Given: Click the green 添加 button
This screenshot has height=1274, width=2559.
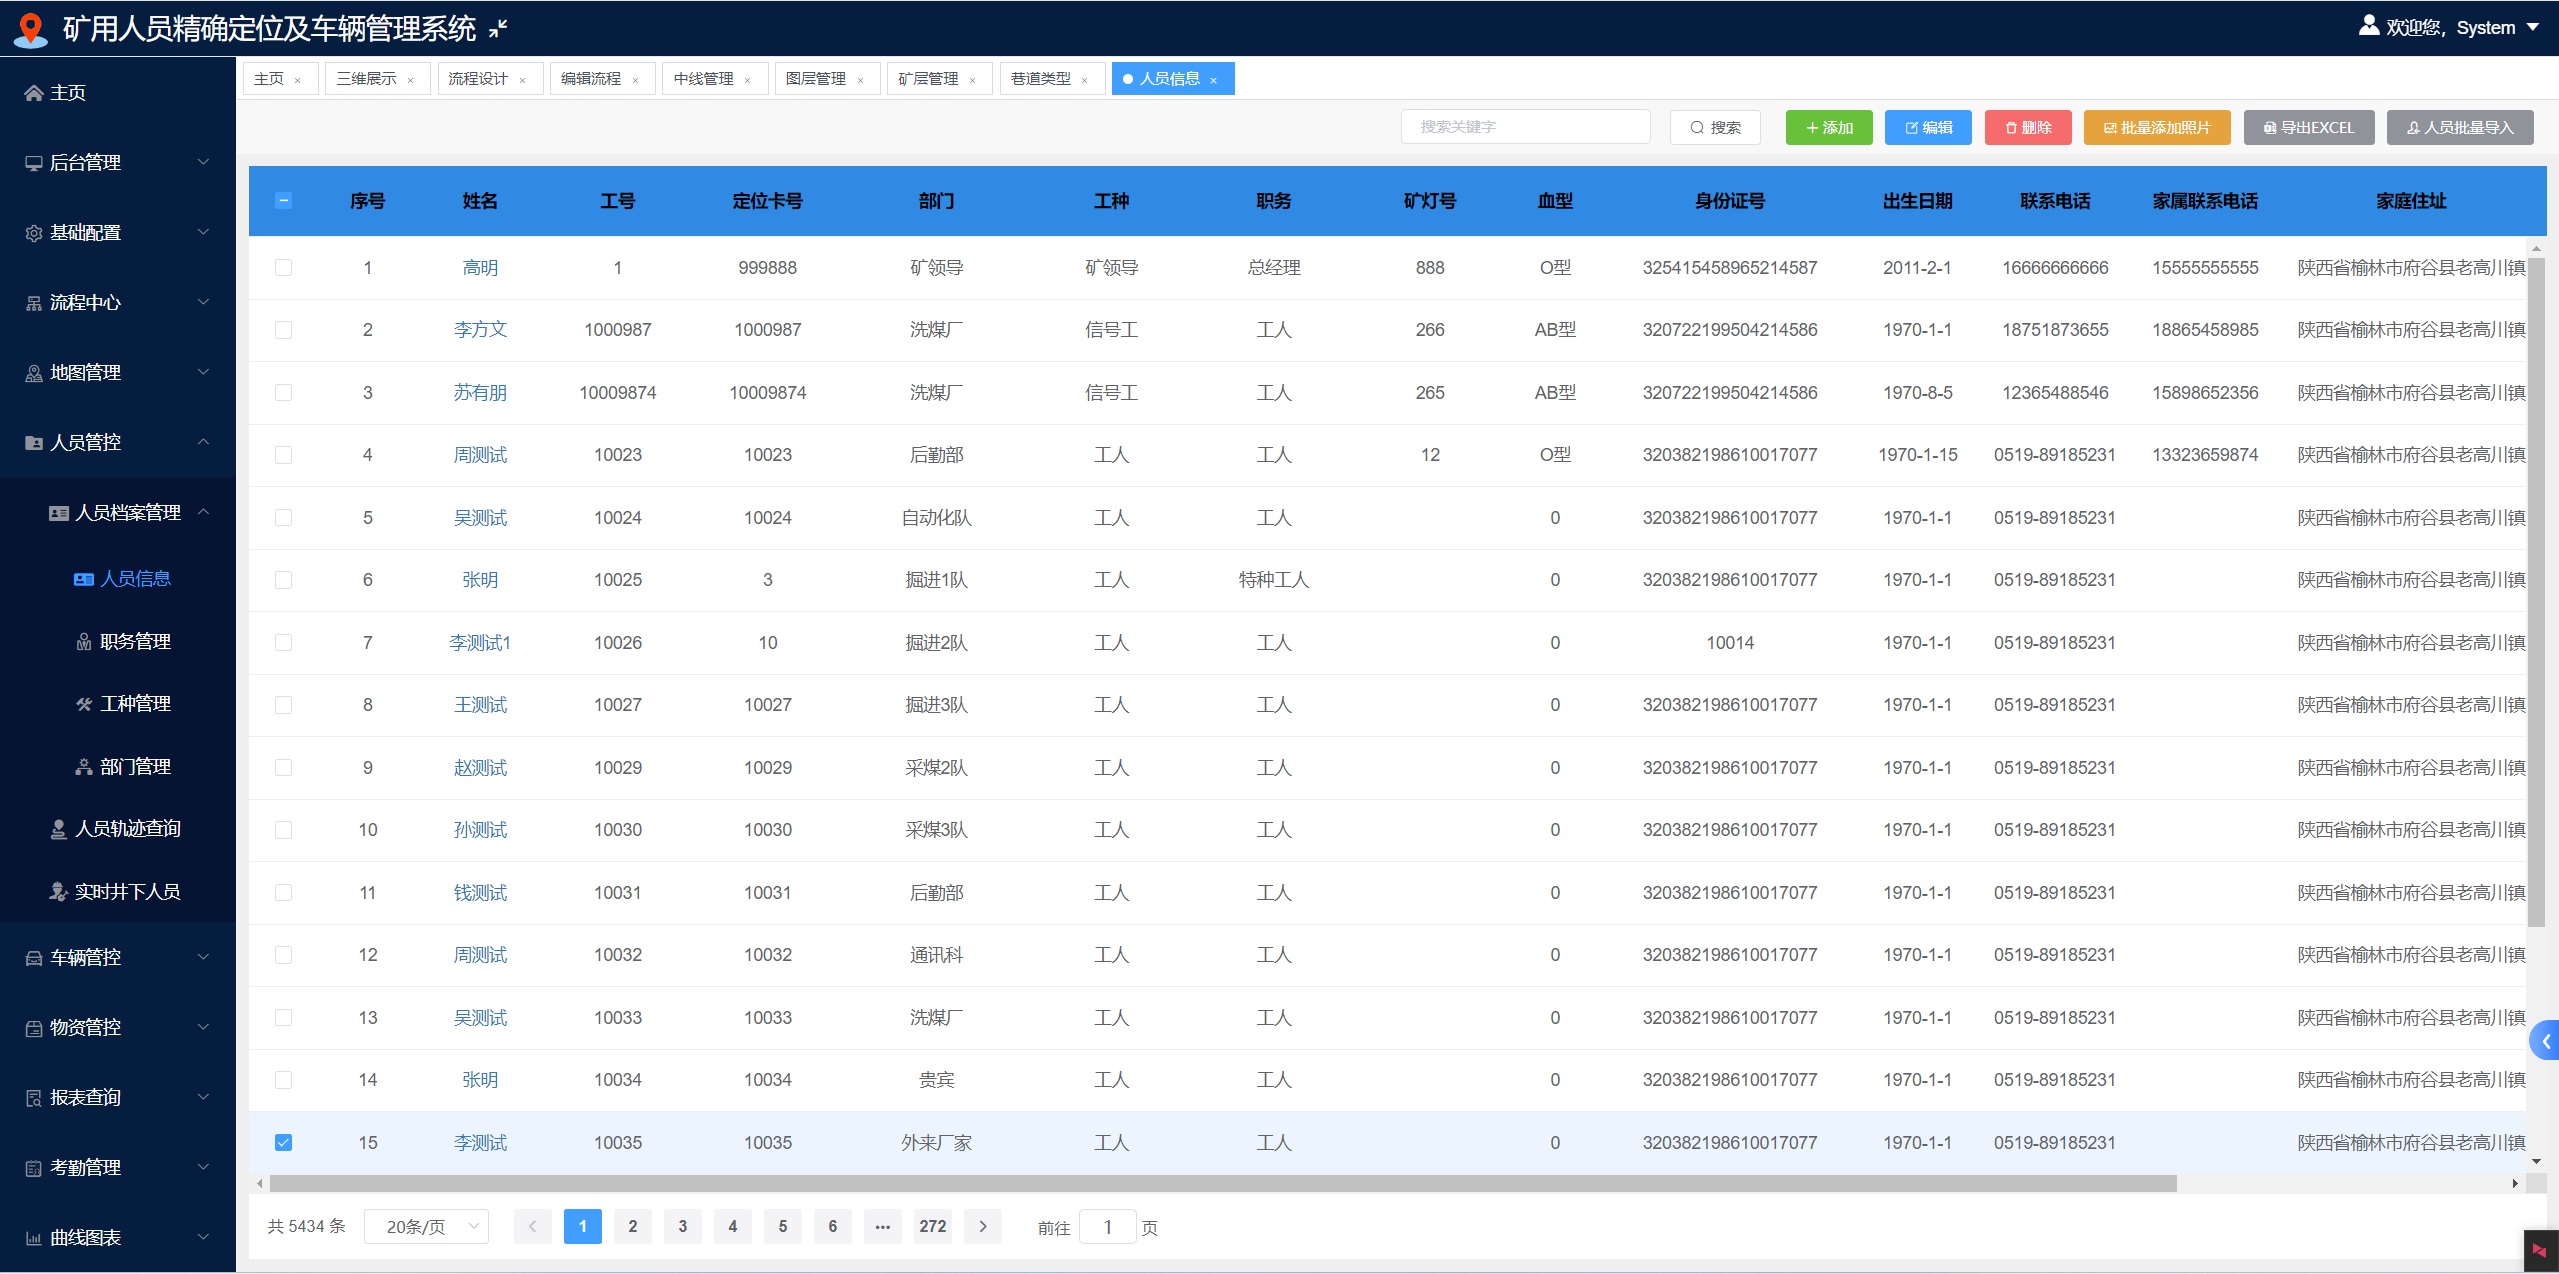Looking at the screenshot, I should pos(1828,127).
